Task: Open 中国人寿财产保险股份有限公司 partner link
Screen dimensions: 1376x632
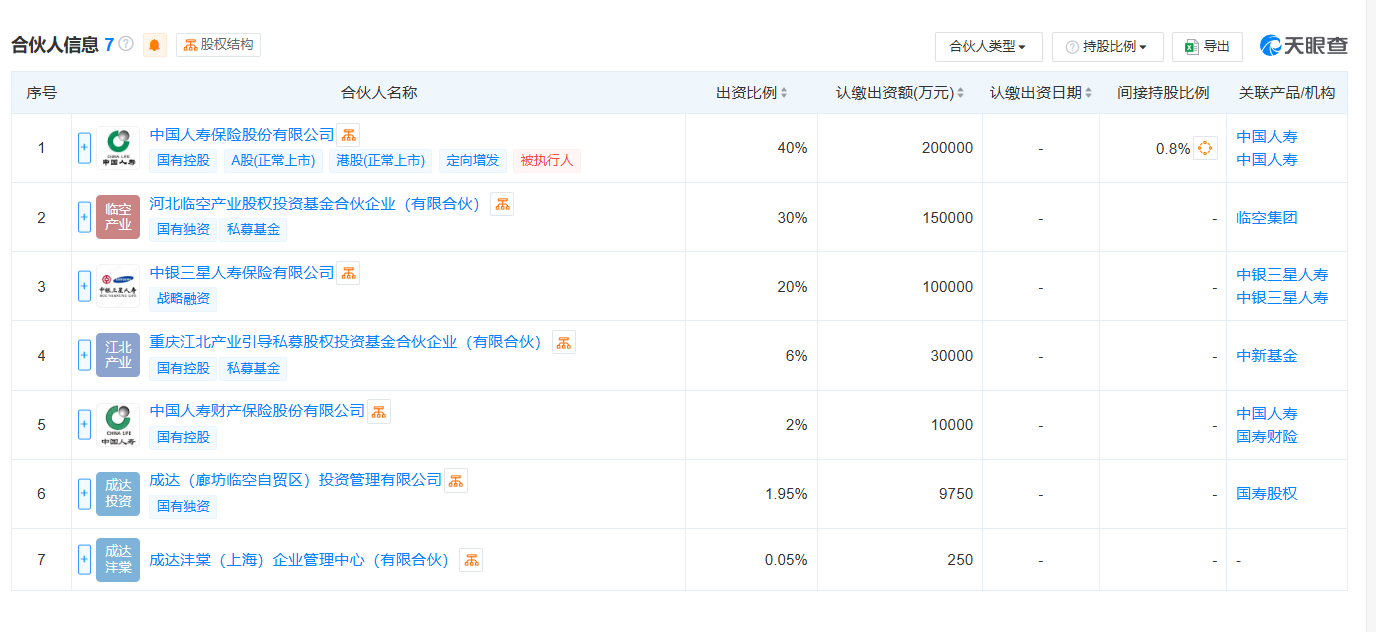Action: [257, 411]
